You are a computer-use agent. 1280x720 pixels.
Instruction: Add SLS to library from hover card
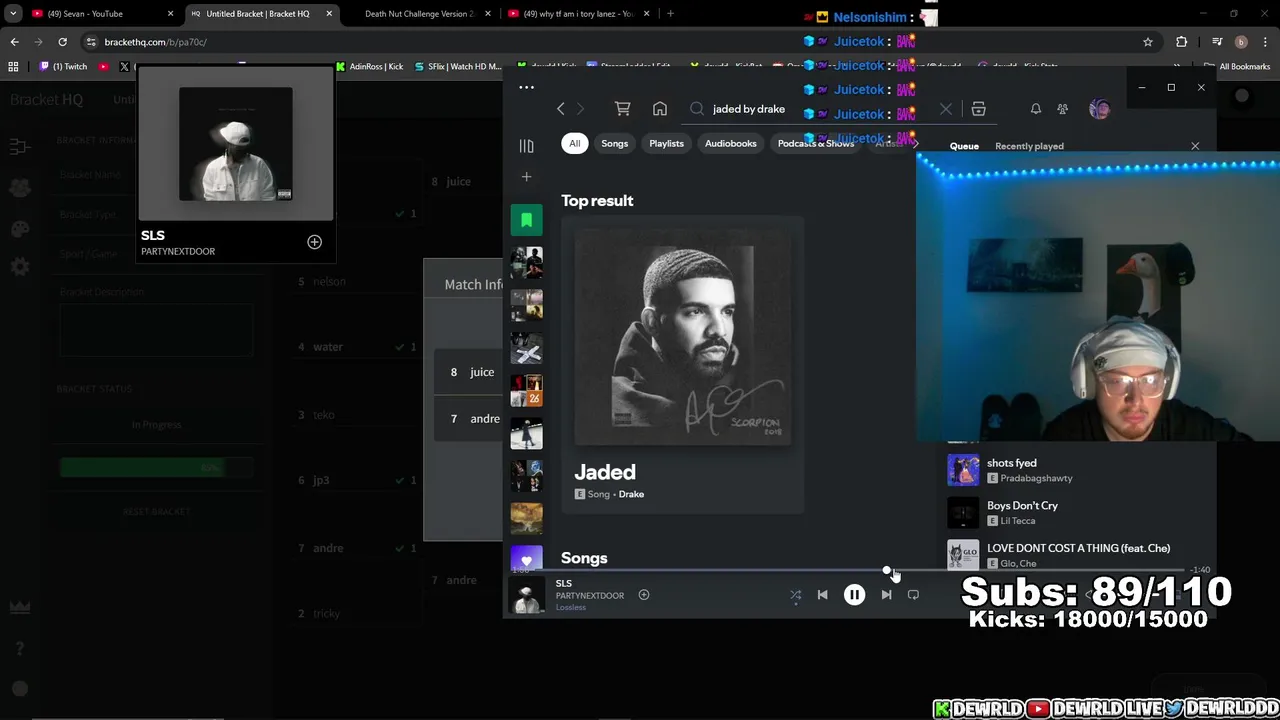pyautogui.click(x=314, y=242)
